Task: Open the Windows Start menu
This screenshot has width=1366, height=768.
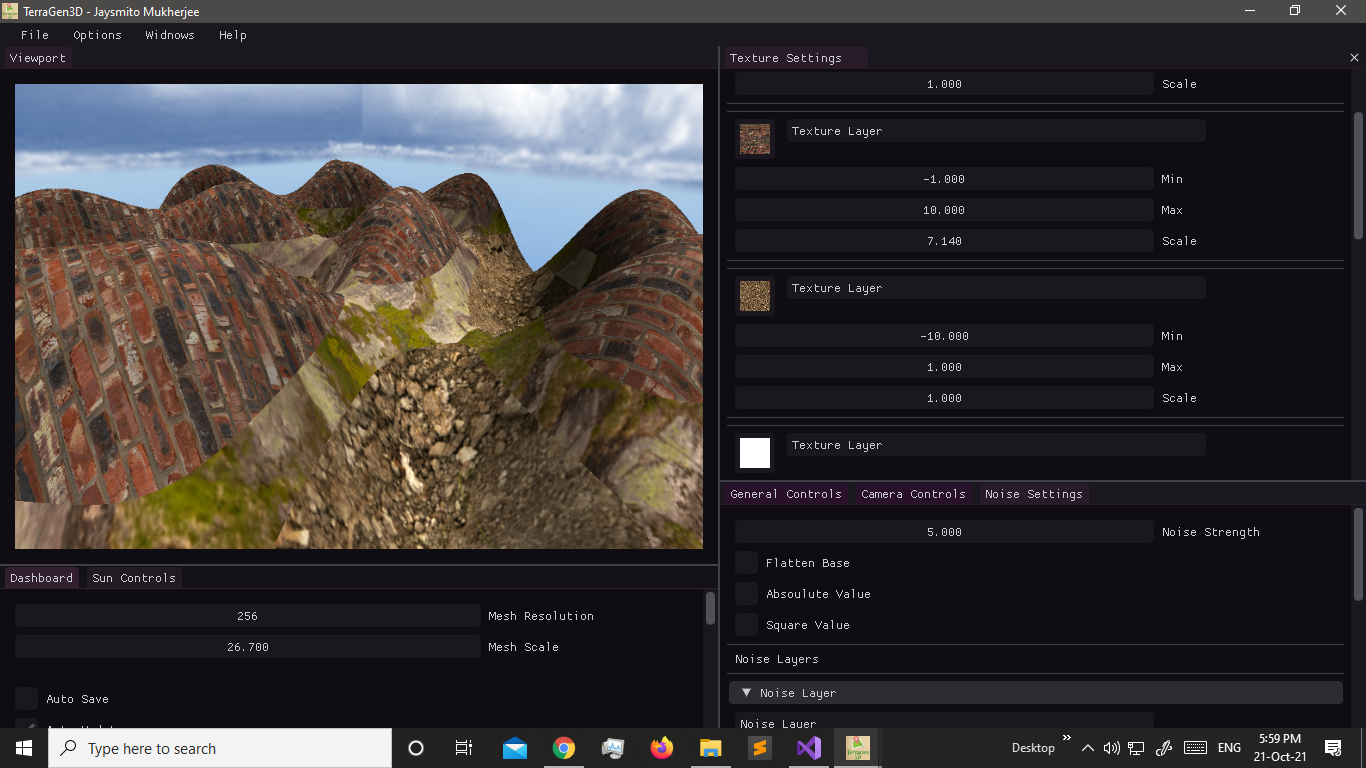Action: click(24, 748)
